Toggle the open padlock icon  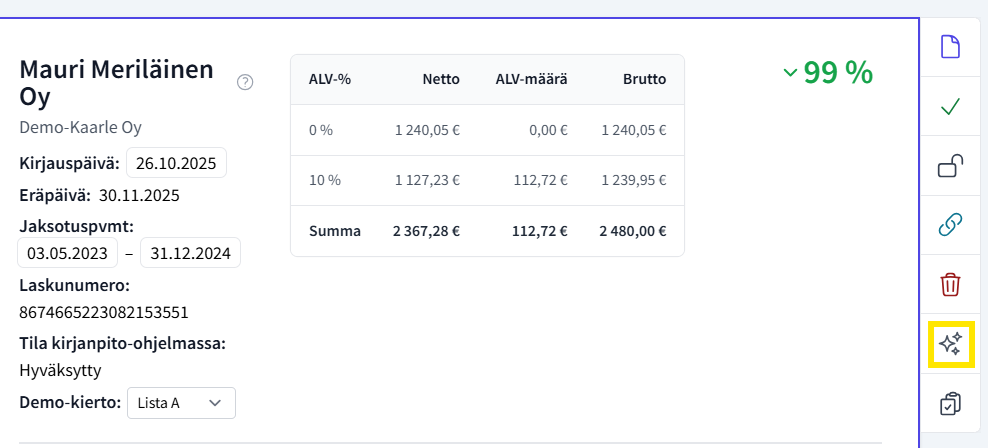950,166
